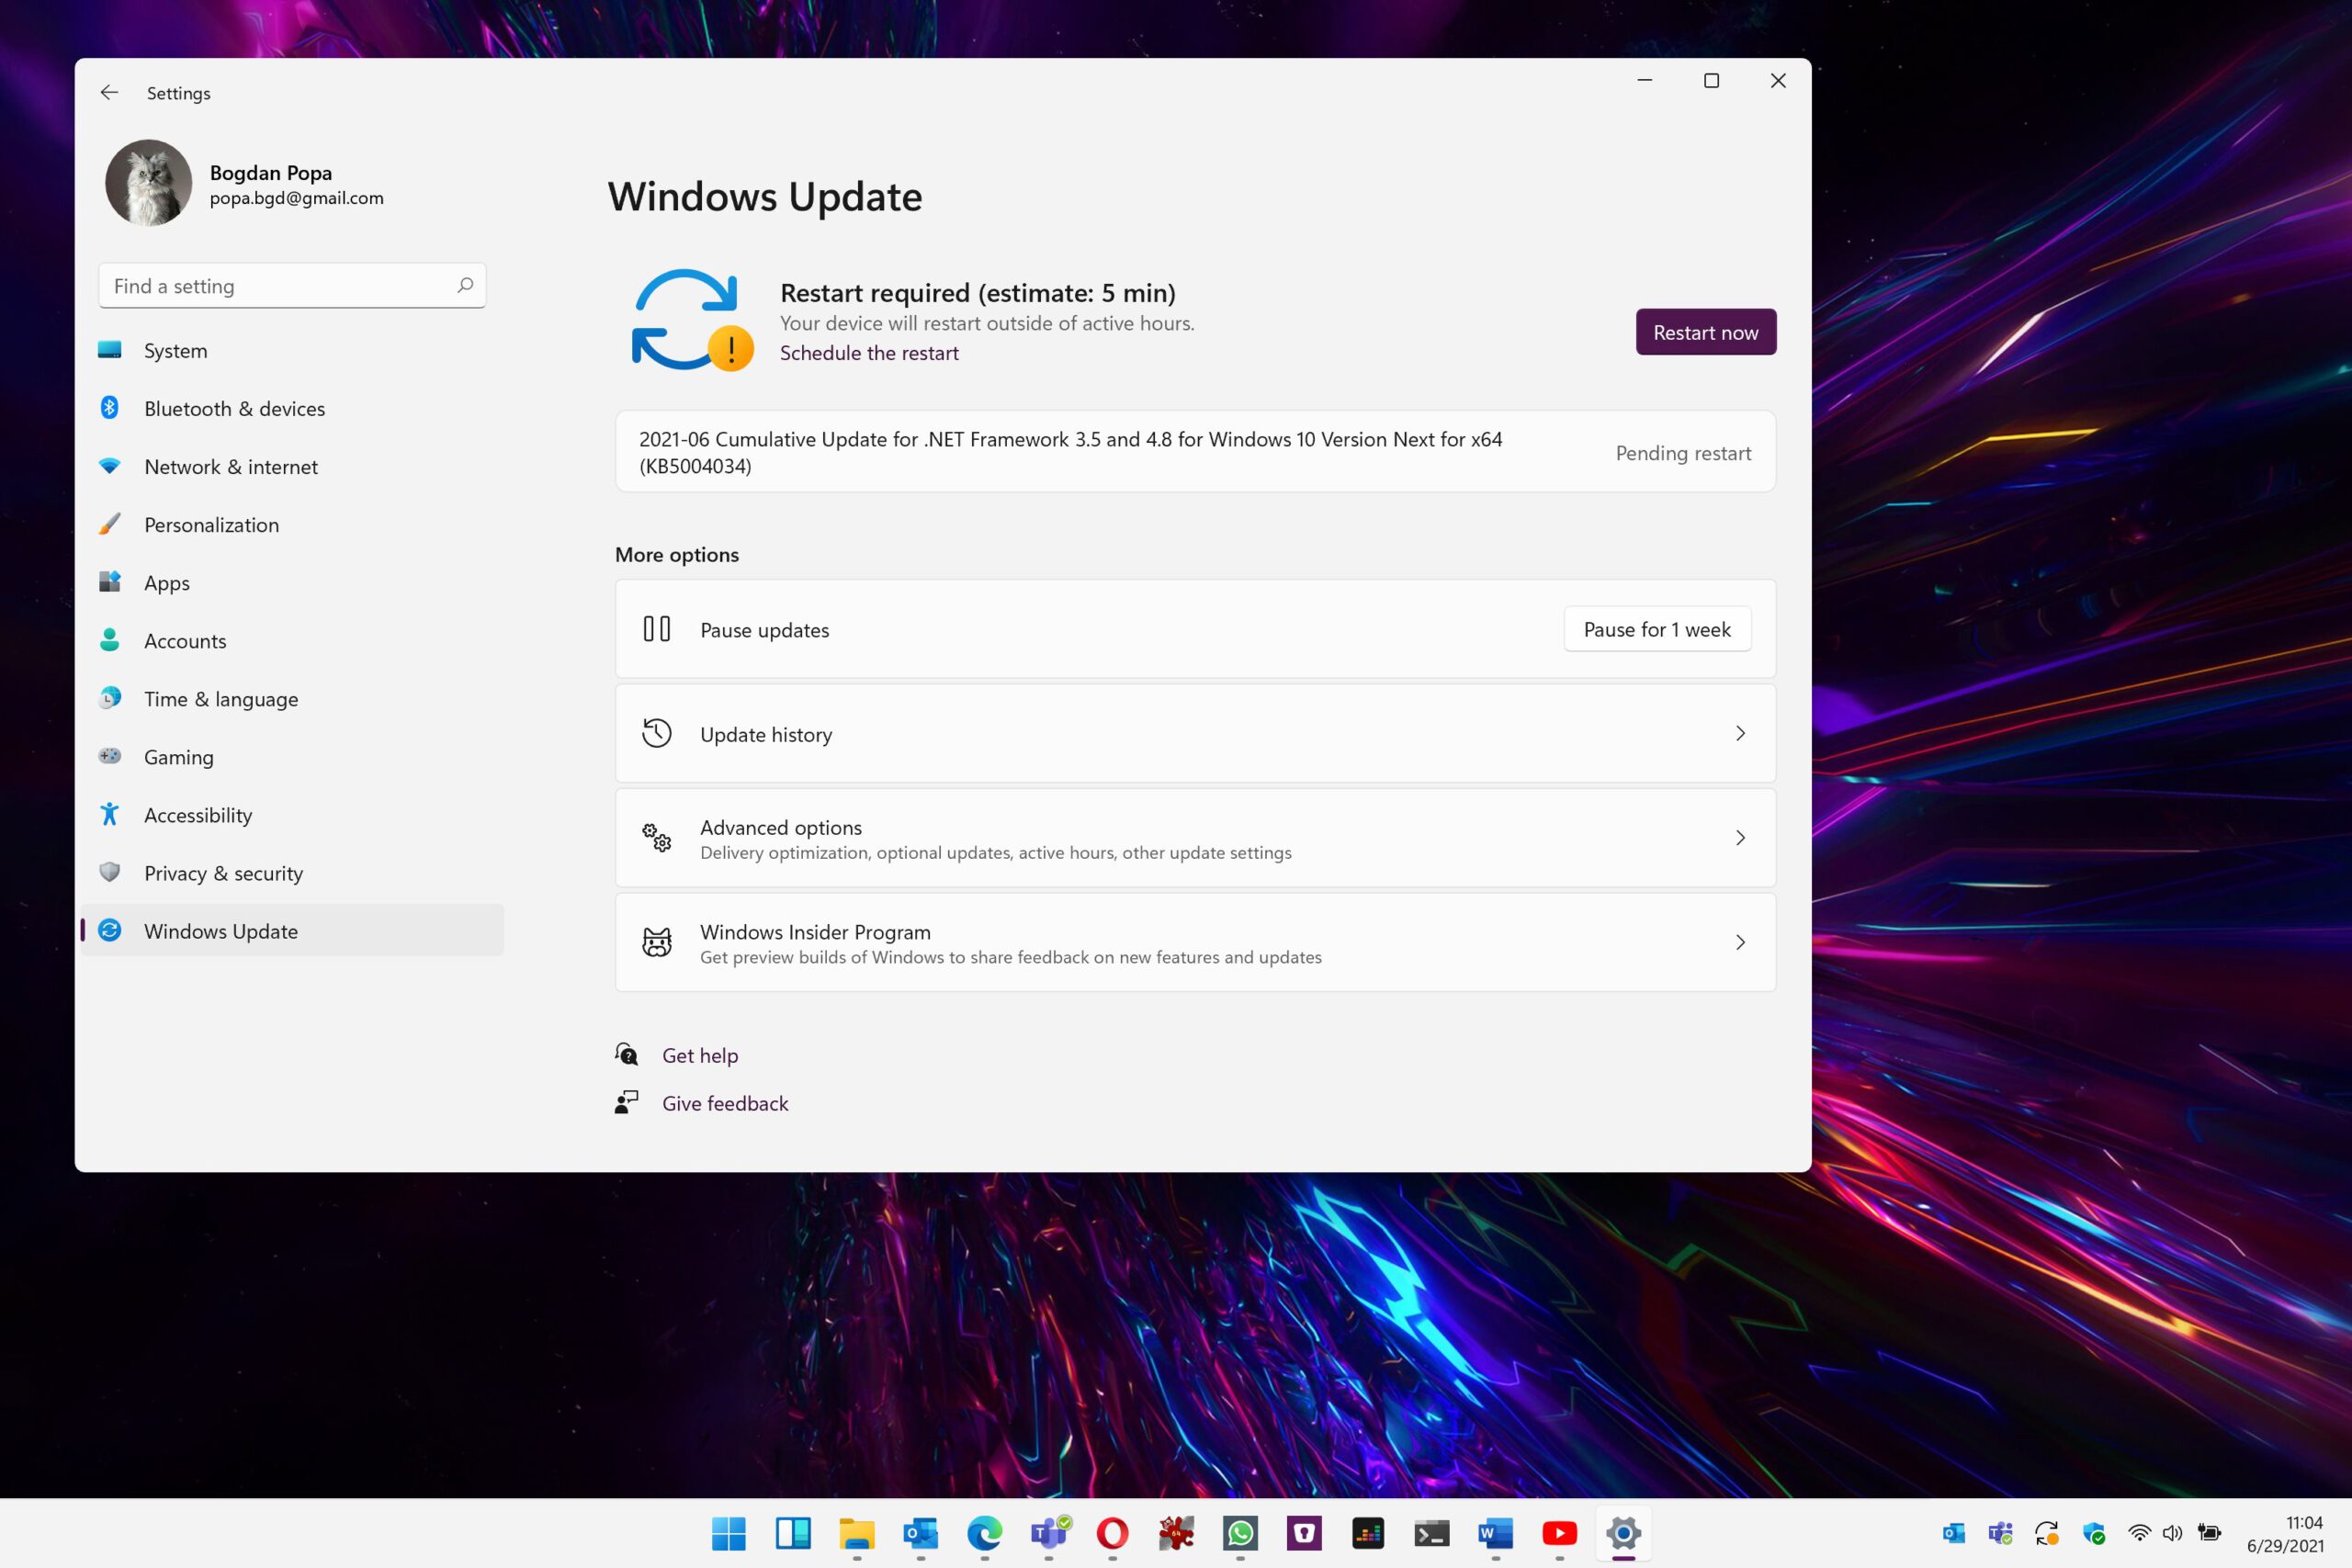Open Privacy & security settings
The width and height of the screenshot is (2352, 1568).
pos(222,872)
